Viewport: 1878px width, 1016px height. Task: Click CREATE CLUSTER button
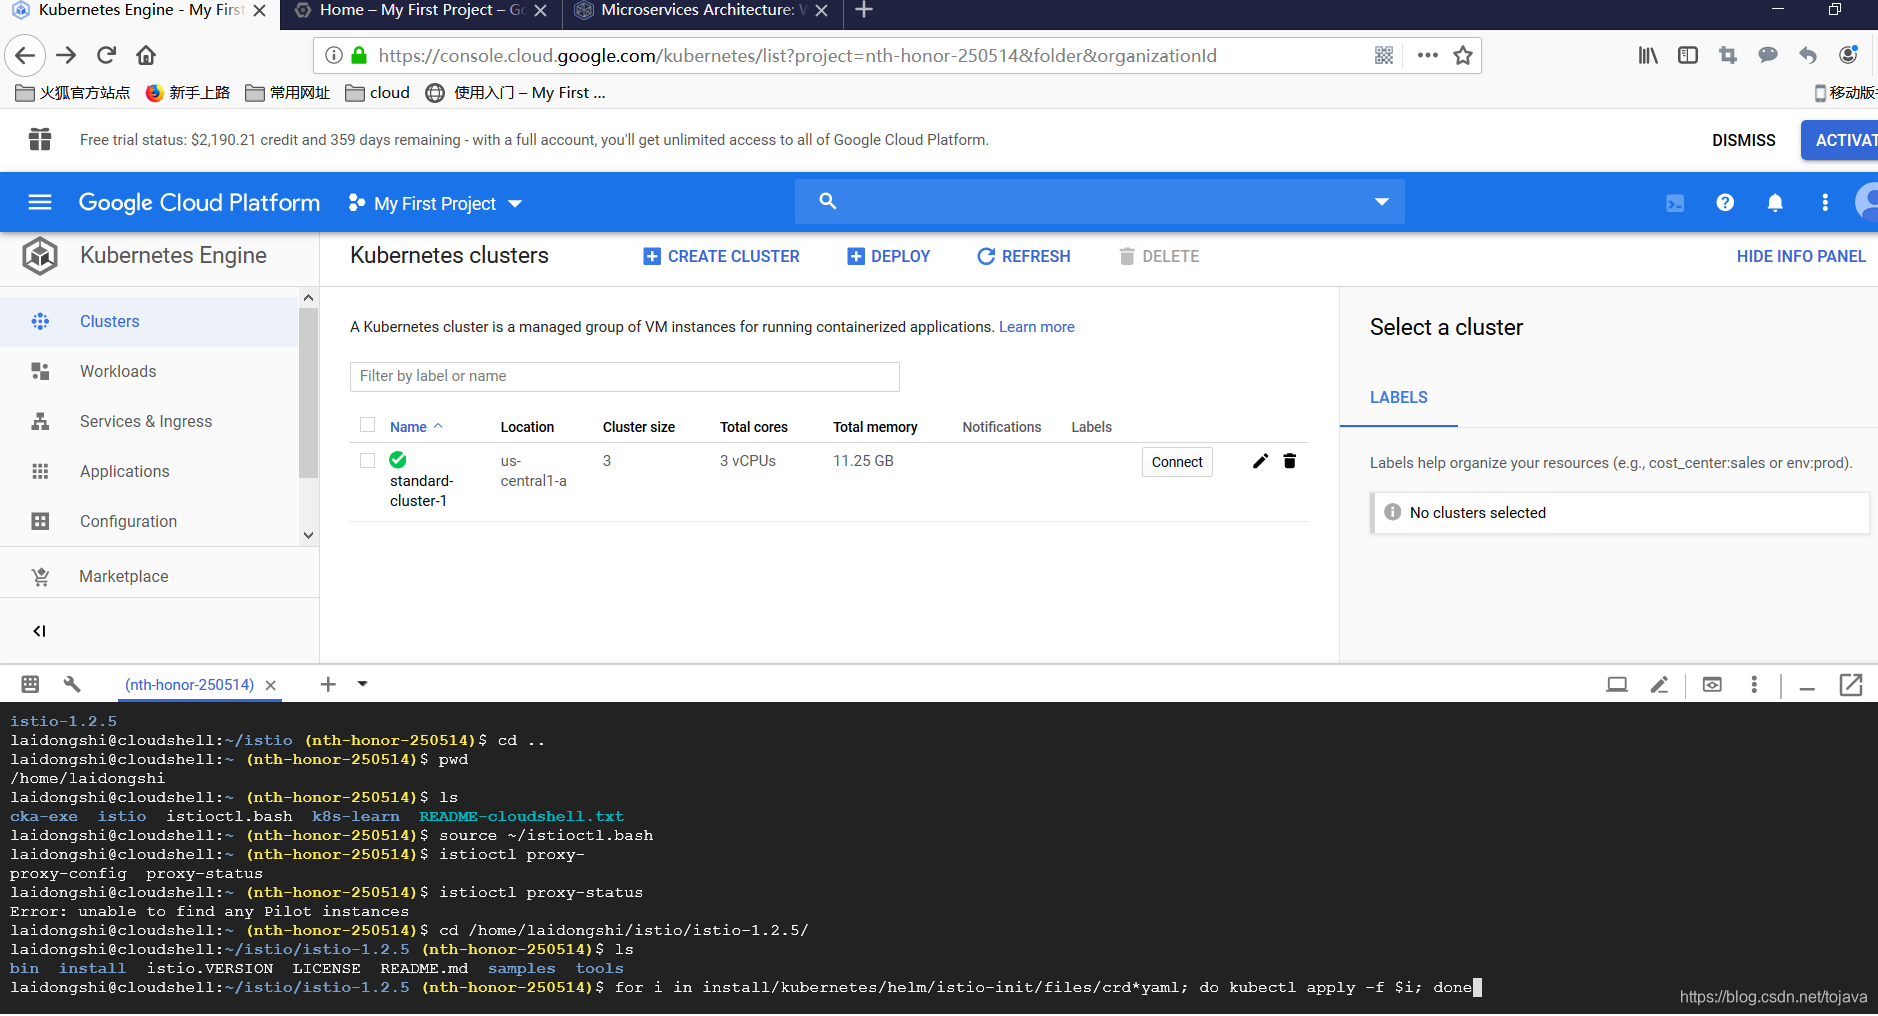[x=721, y=257]
